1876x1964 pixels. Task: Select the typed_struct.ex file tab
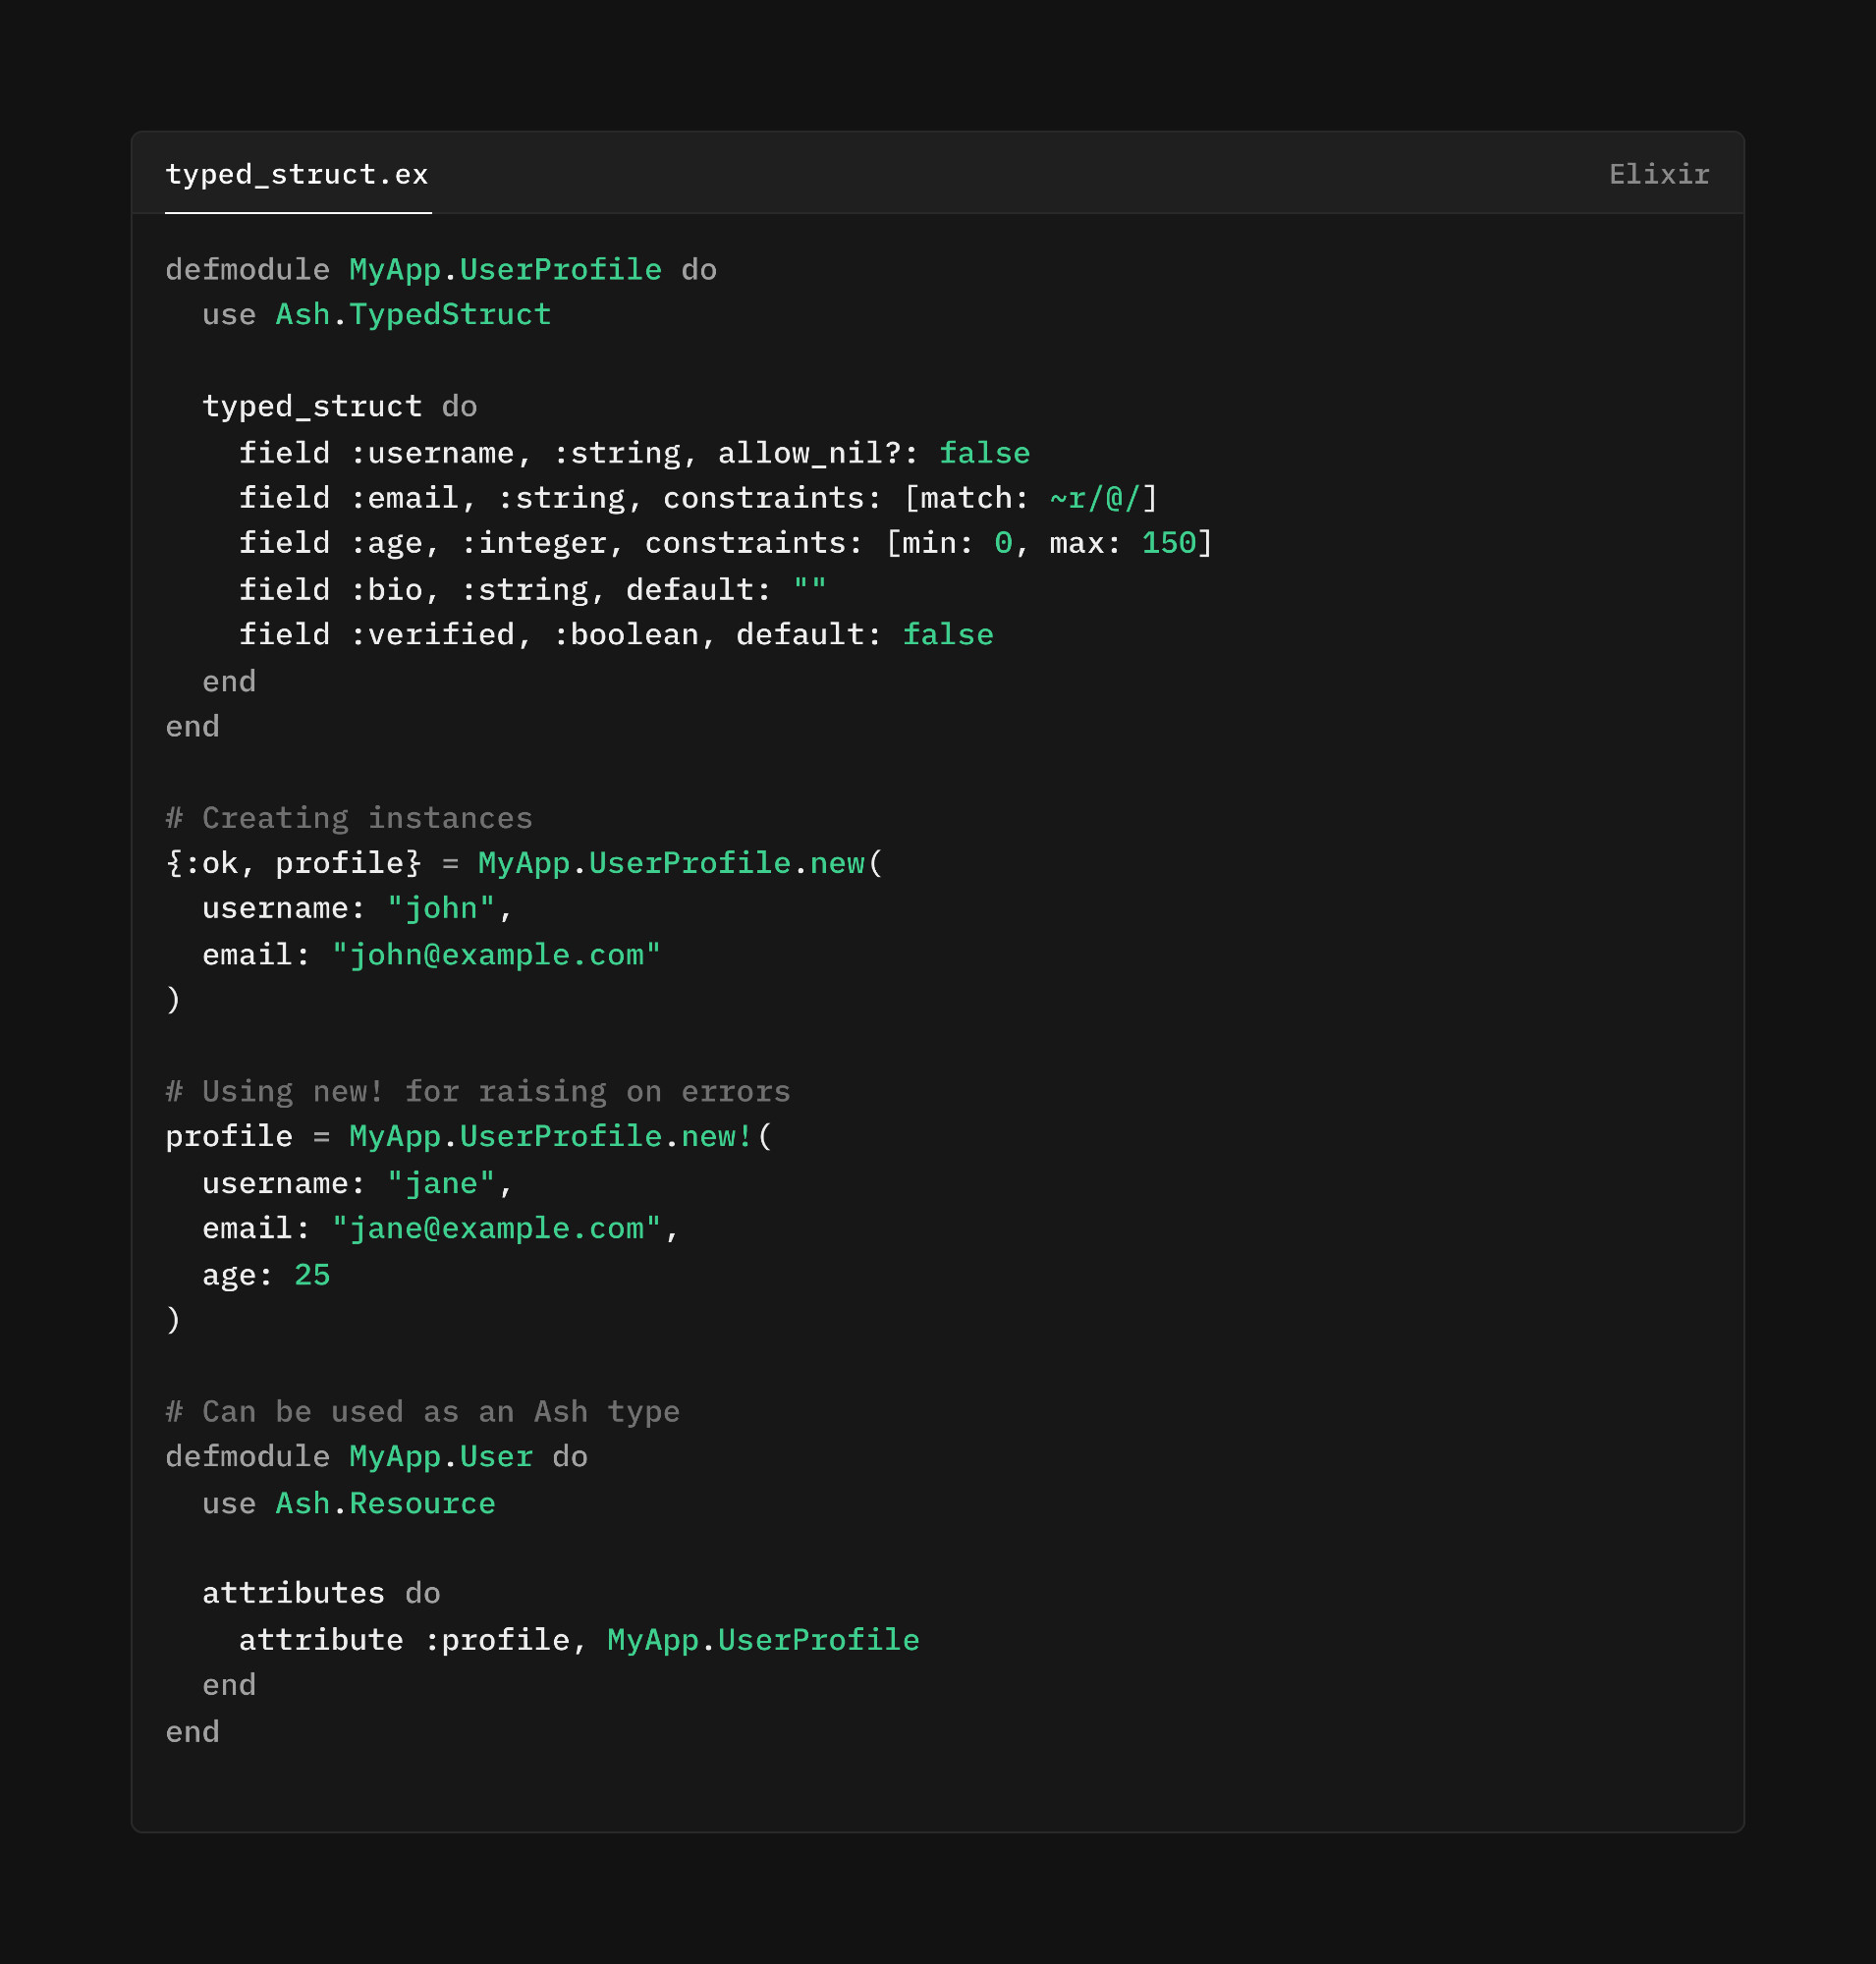coord(296,175)
